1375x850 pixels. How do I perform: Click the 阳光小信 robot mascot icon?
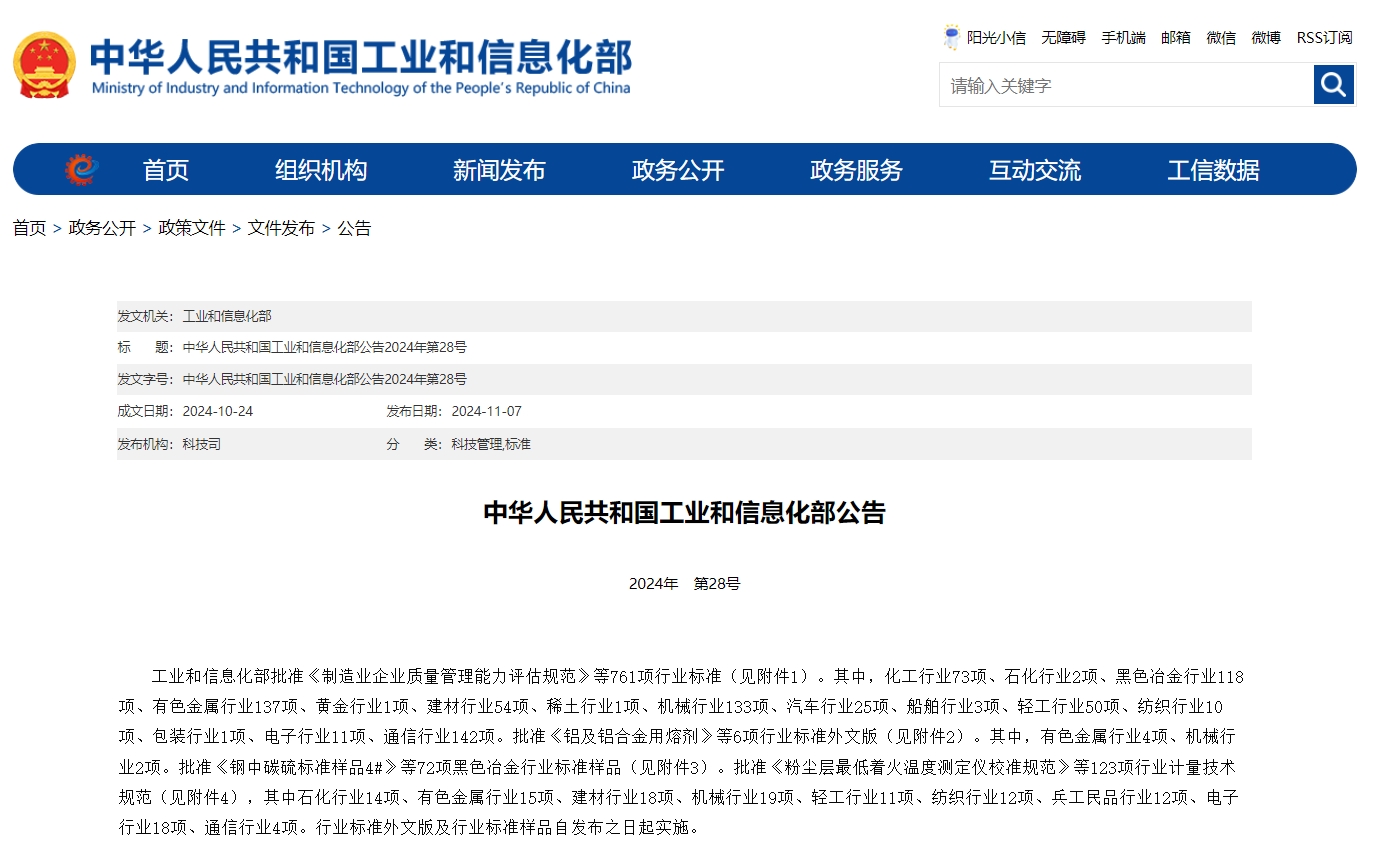point(951,38)
